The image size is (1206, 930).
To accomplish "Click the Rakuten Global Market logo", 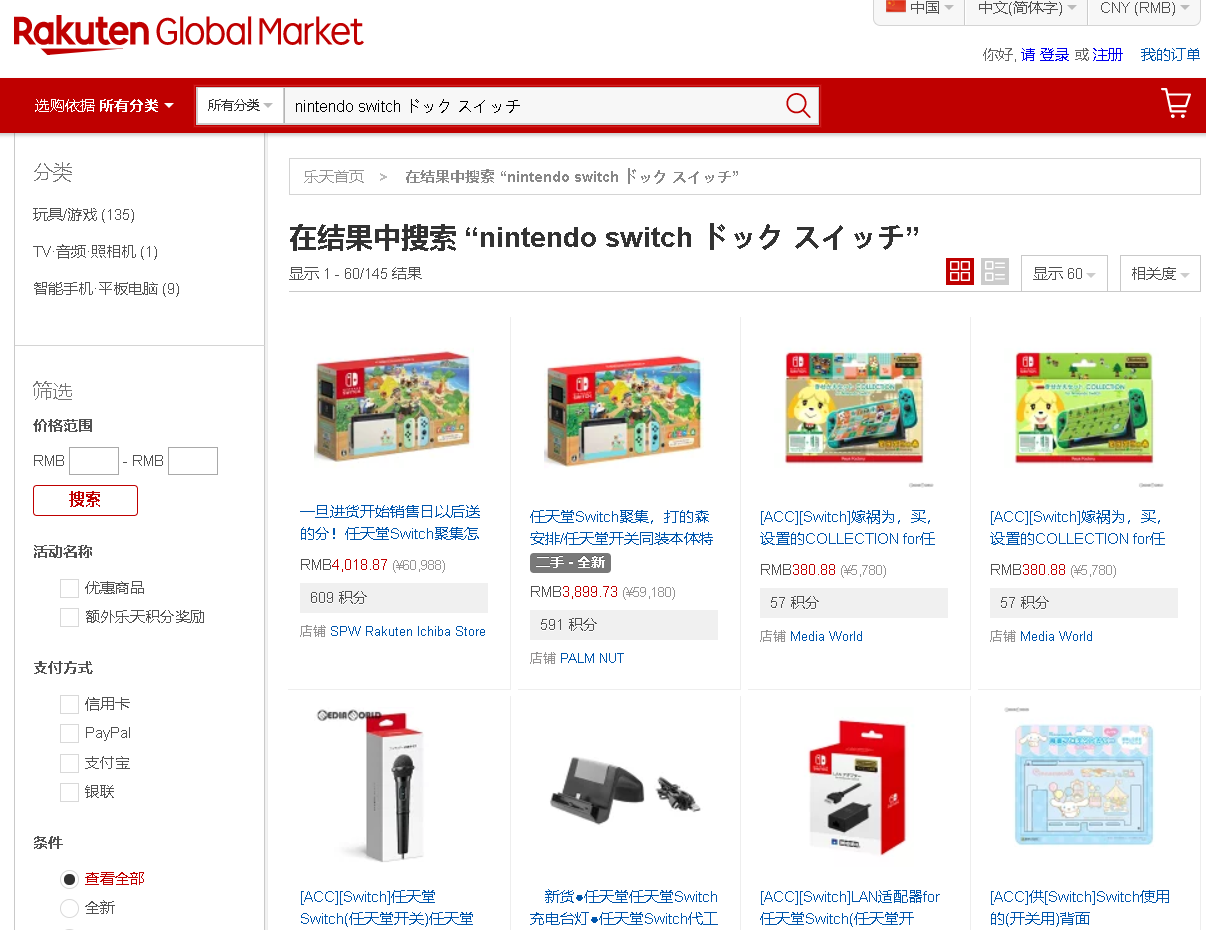I will click(x=188, y=33).
